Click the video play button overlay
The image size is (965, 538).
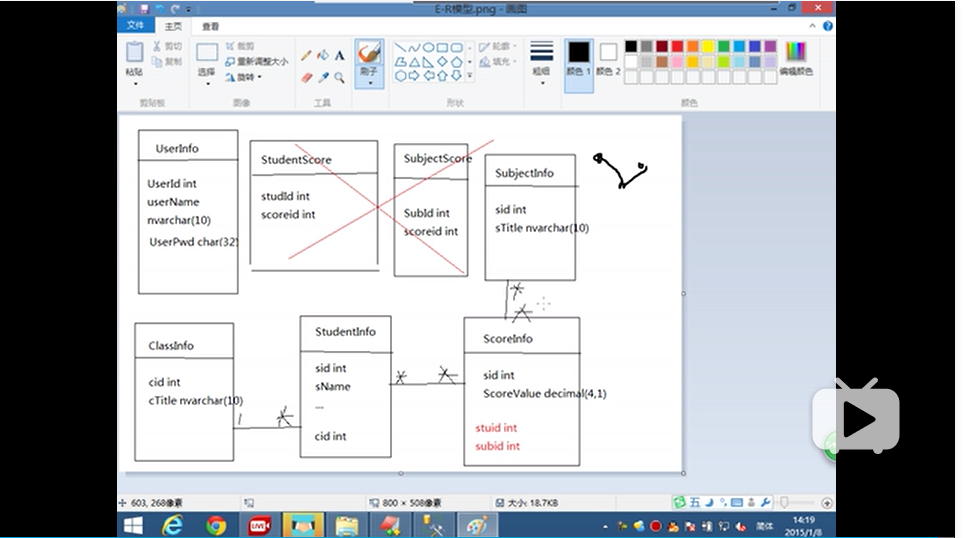click(x=856, y=419)
